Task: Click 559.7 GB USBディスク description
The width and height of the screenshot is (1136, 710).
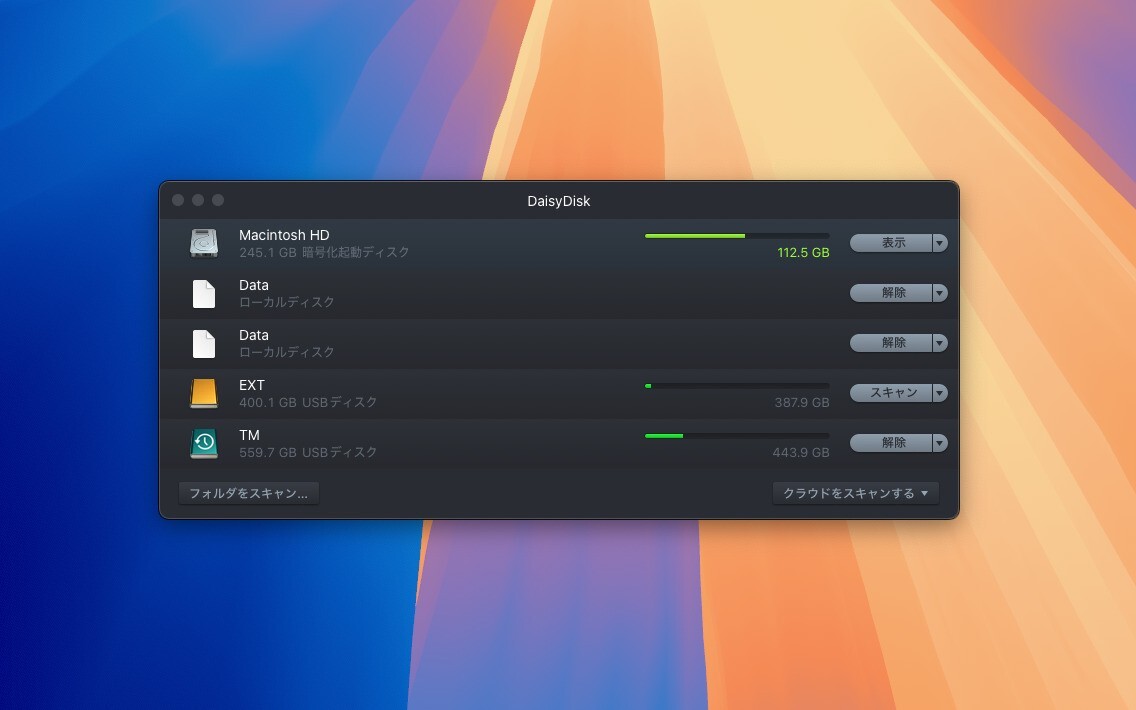Action: coord(308,453)
